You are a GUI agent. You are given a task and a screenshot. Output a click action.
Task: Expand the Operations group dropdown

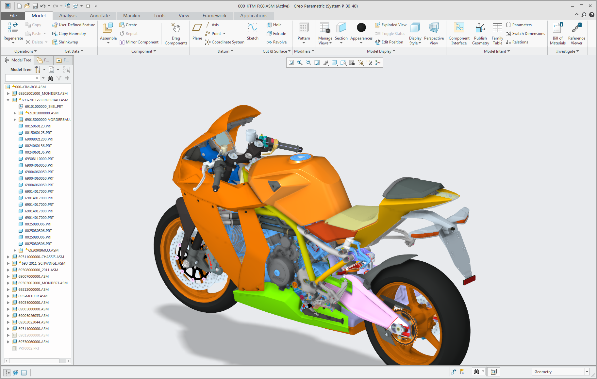(x=25, y=51)
